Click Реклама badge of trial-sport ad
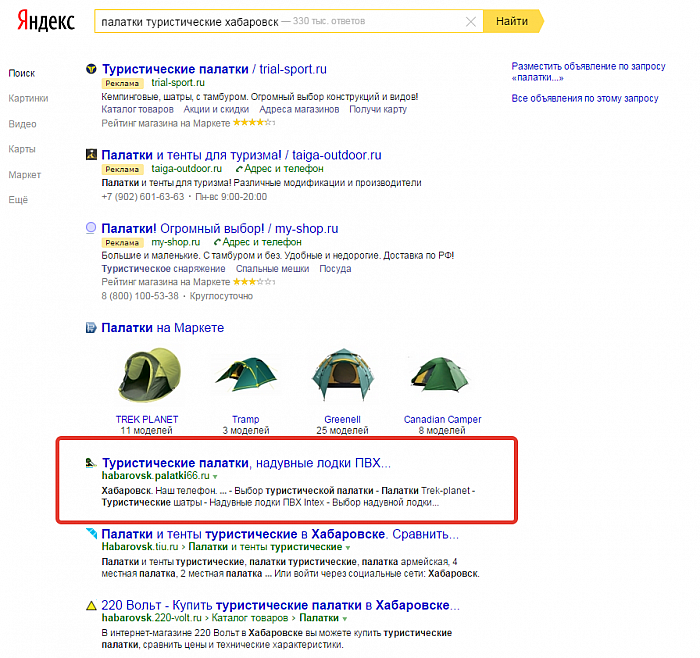The image size is (700, 658). 122,83
